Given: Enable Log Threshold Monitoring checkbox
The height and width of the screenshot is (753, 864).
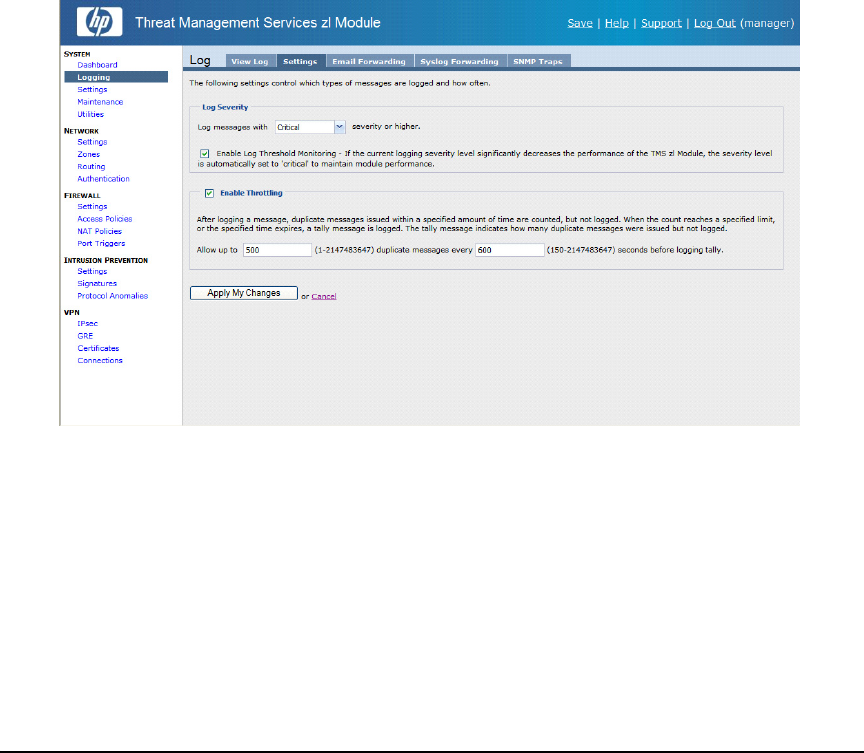Looking at the screenshot, I should [x=204, y=154].
